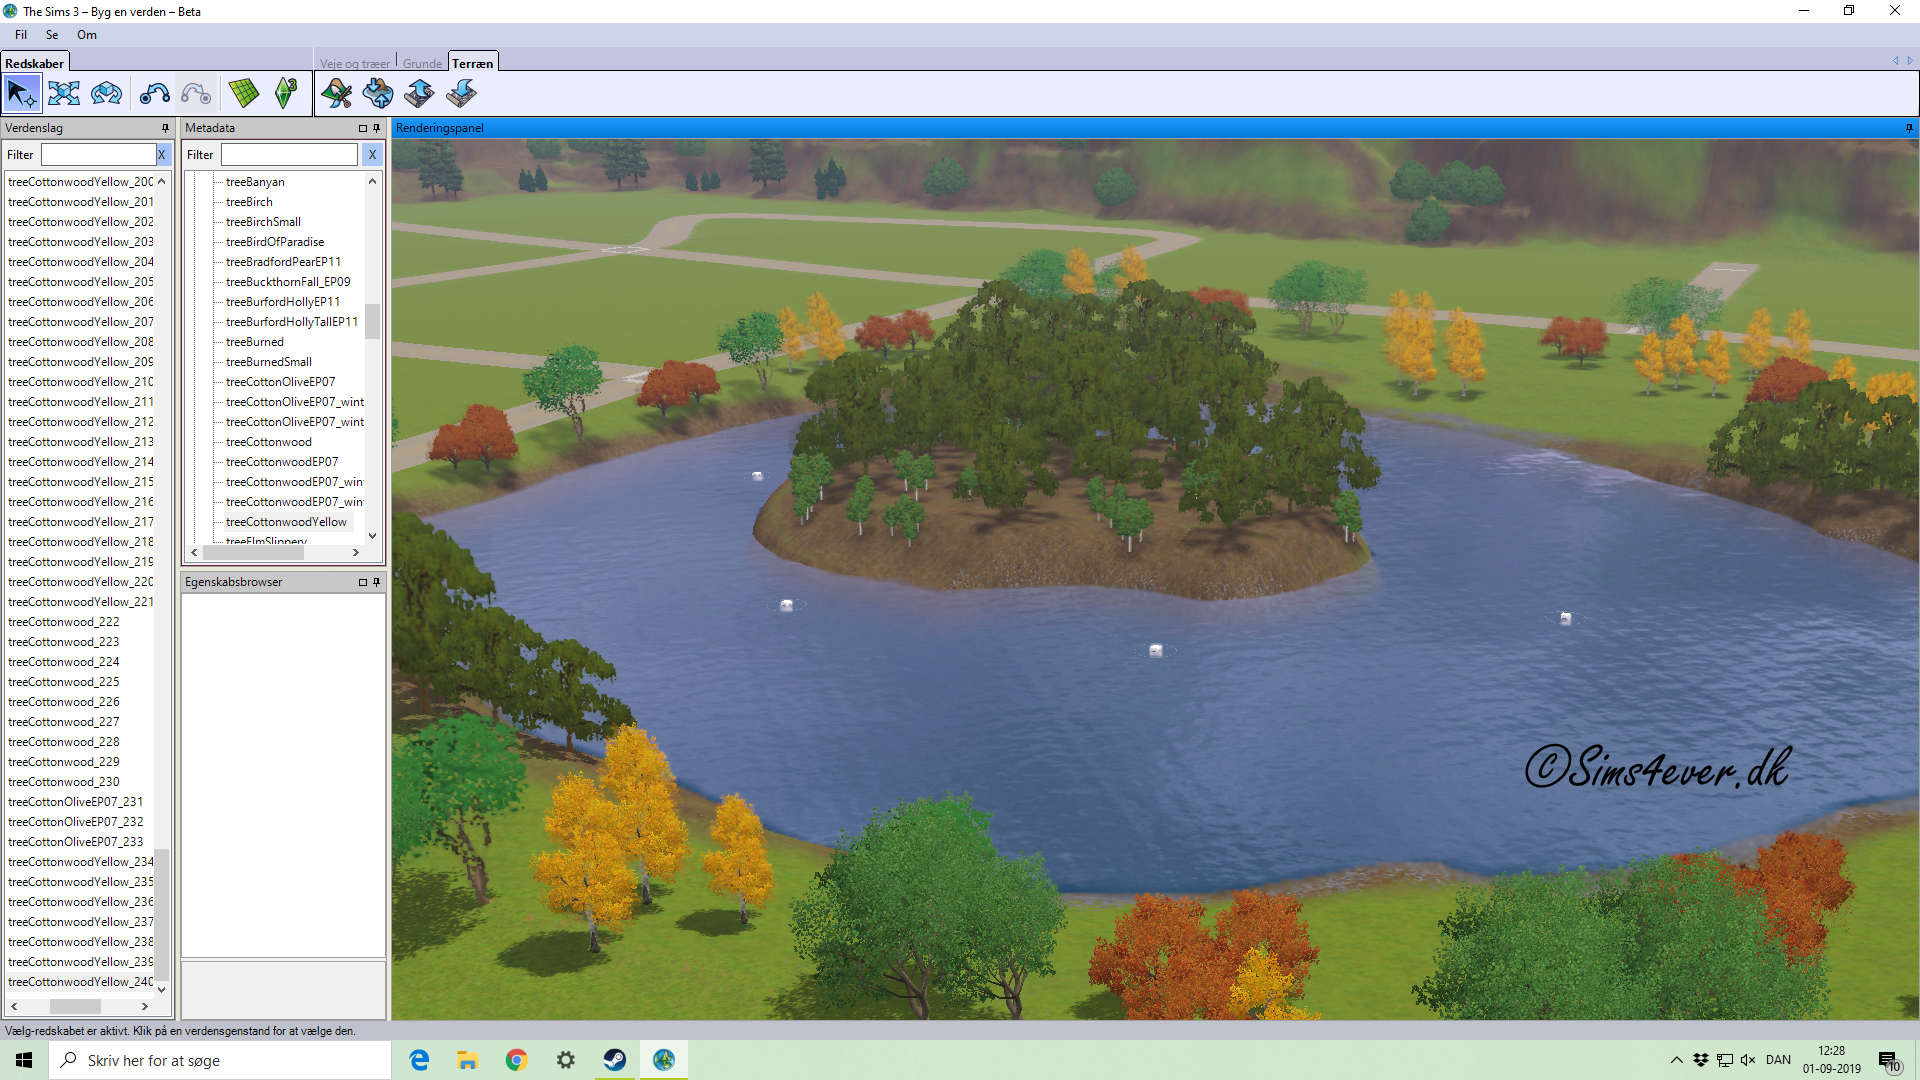
Task: Clear the Verdenslag filter with X
Action: (162, 155)
